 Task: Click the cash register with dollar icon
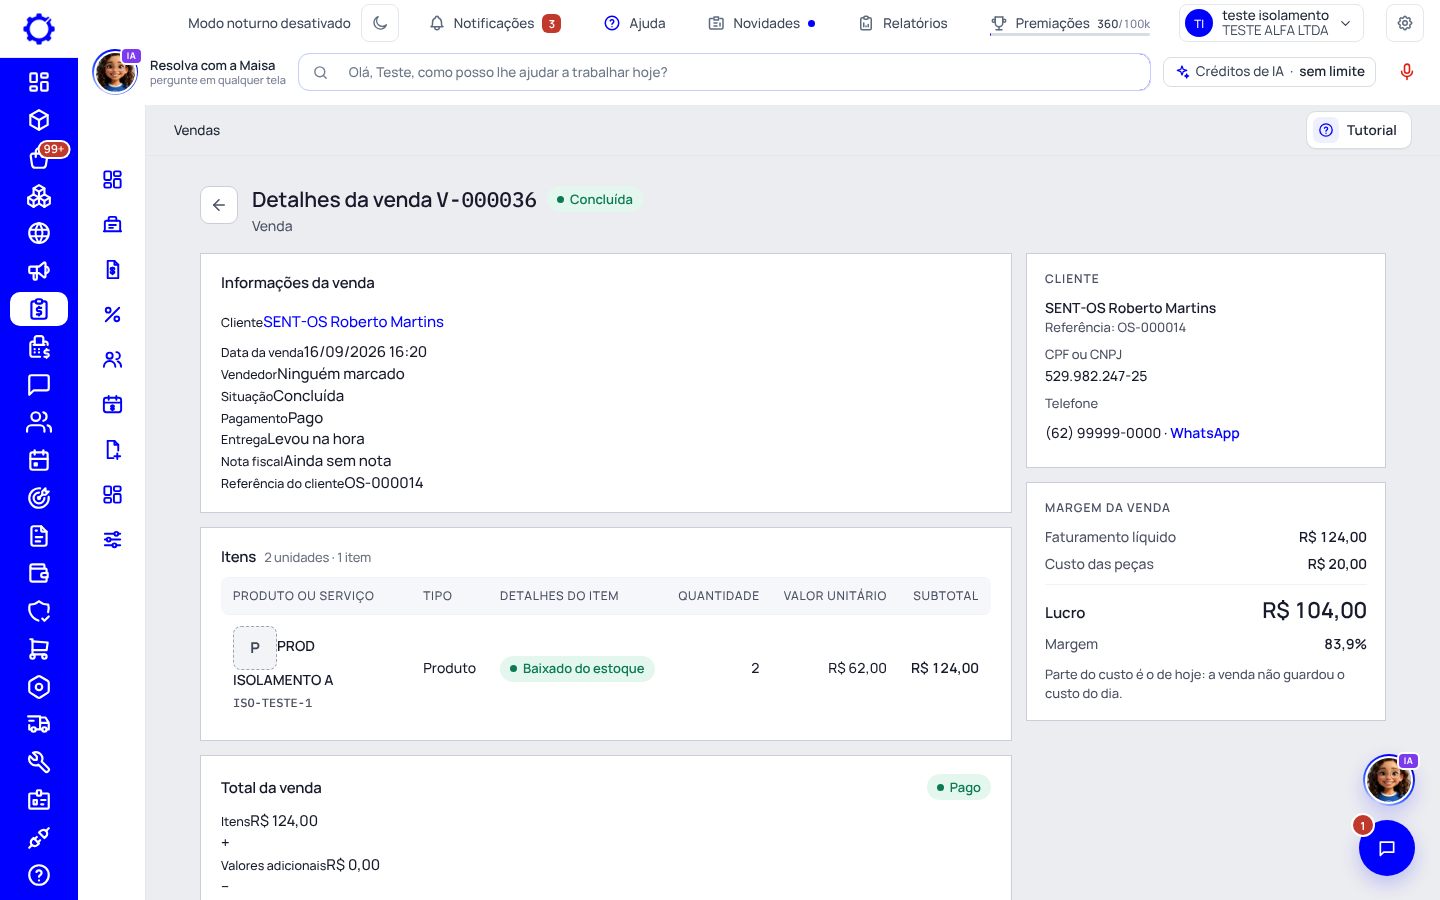click(x=39, y=347)
